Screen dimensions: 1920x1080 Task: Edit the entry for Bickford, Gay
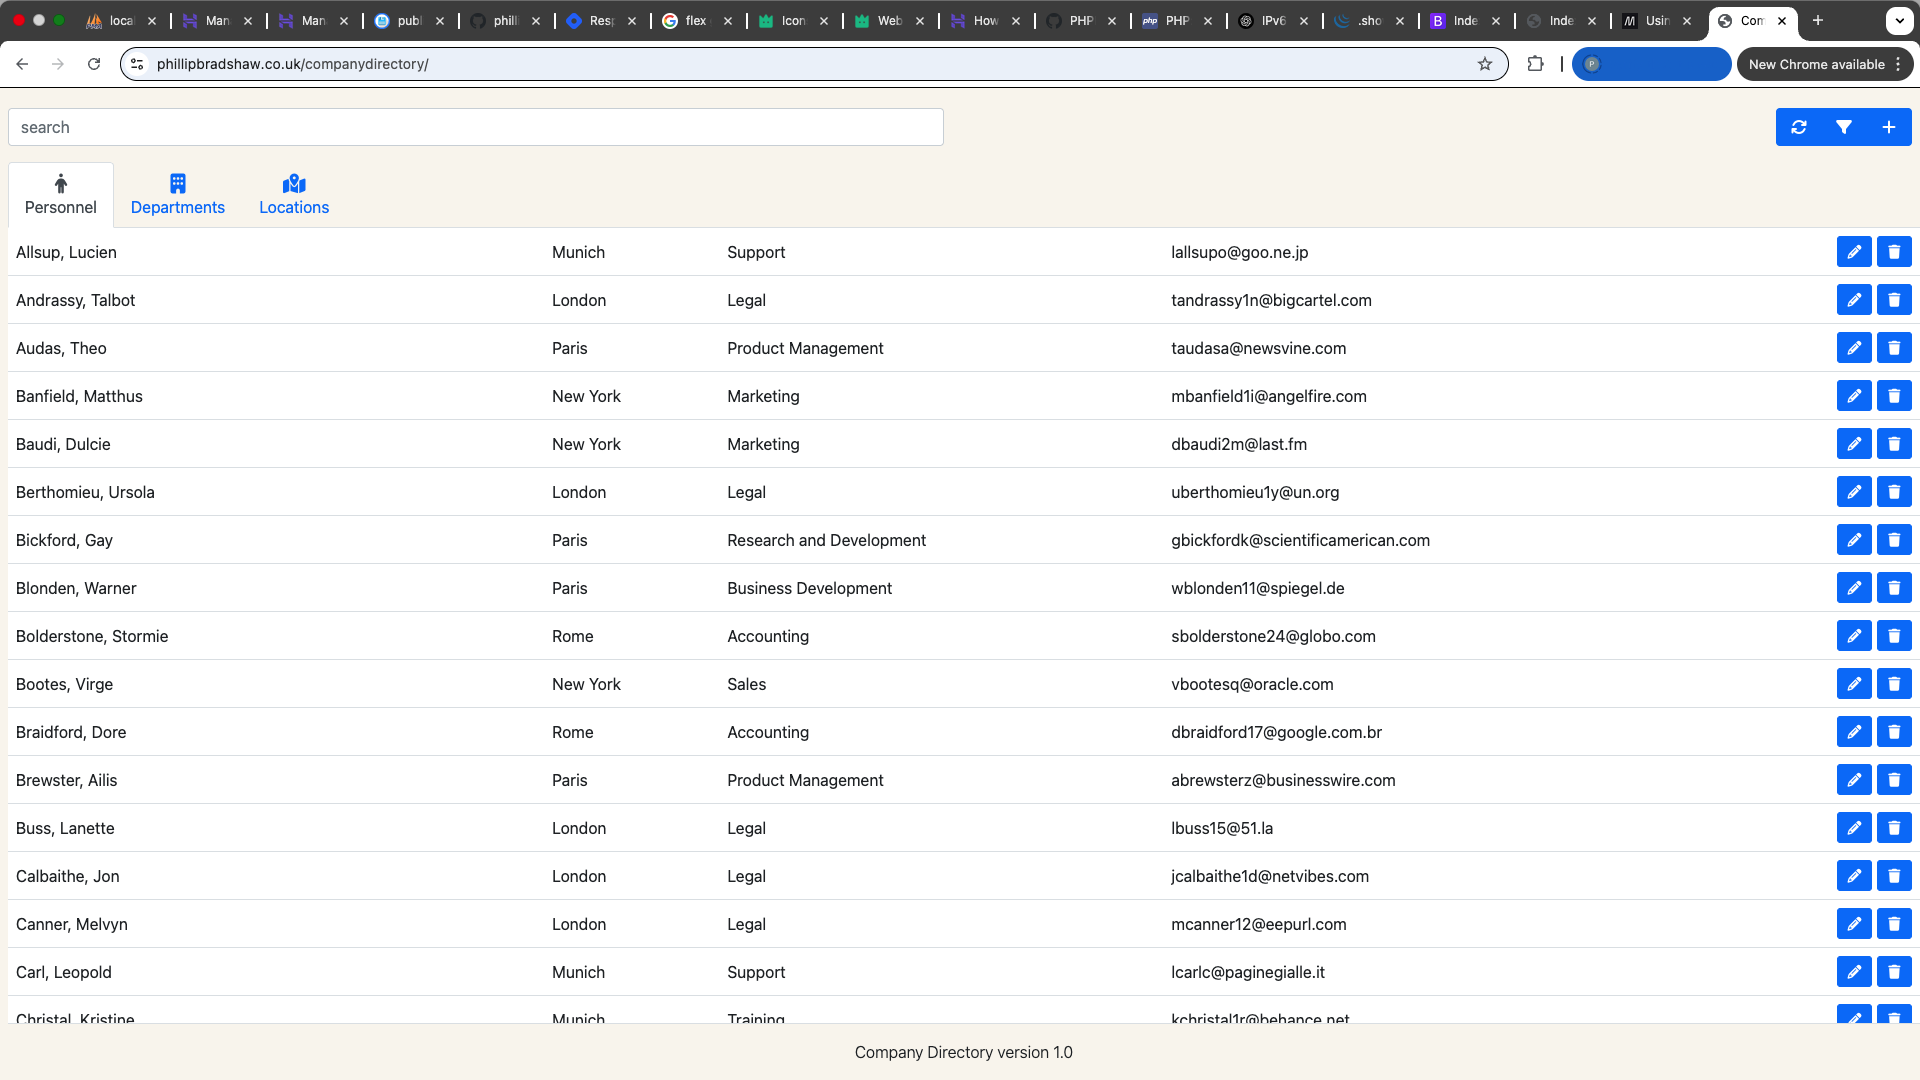(1854, 540)
